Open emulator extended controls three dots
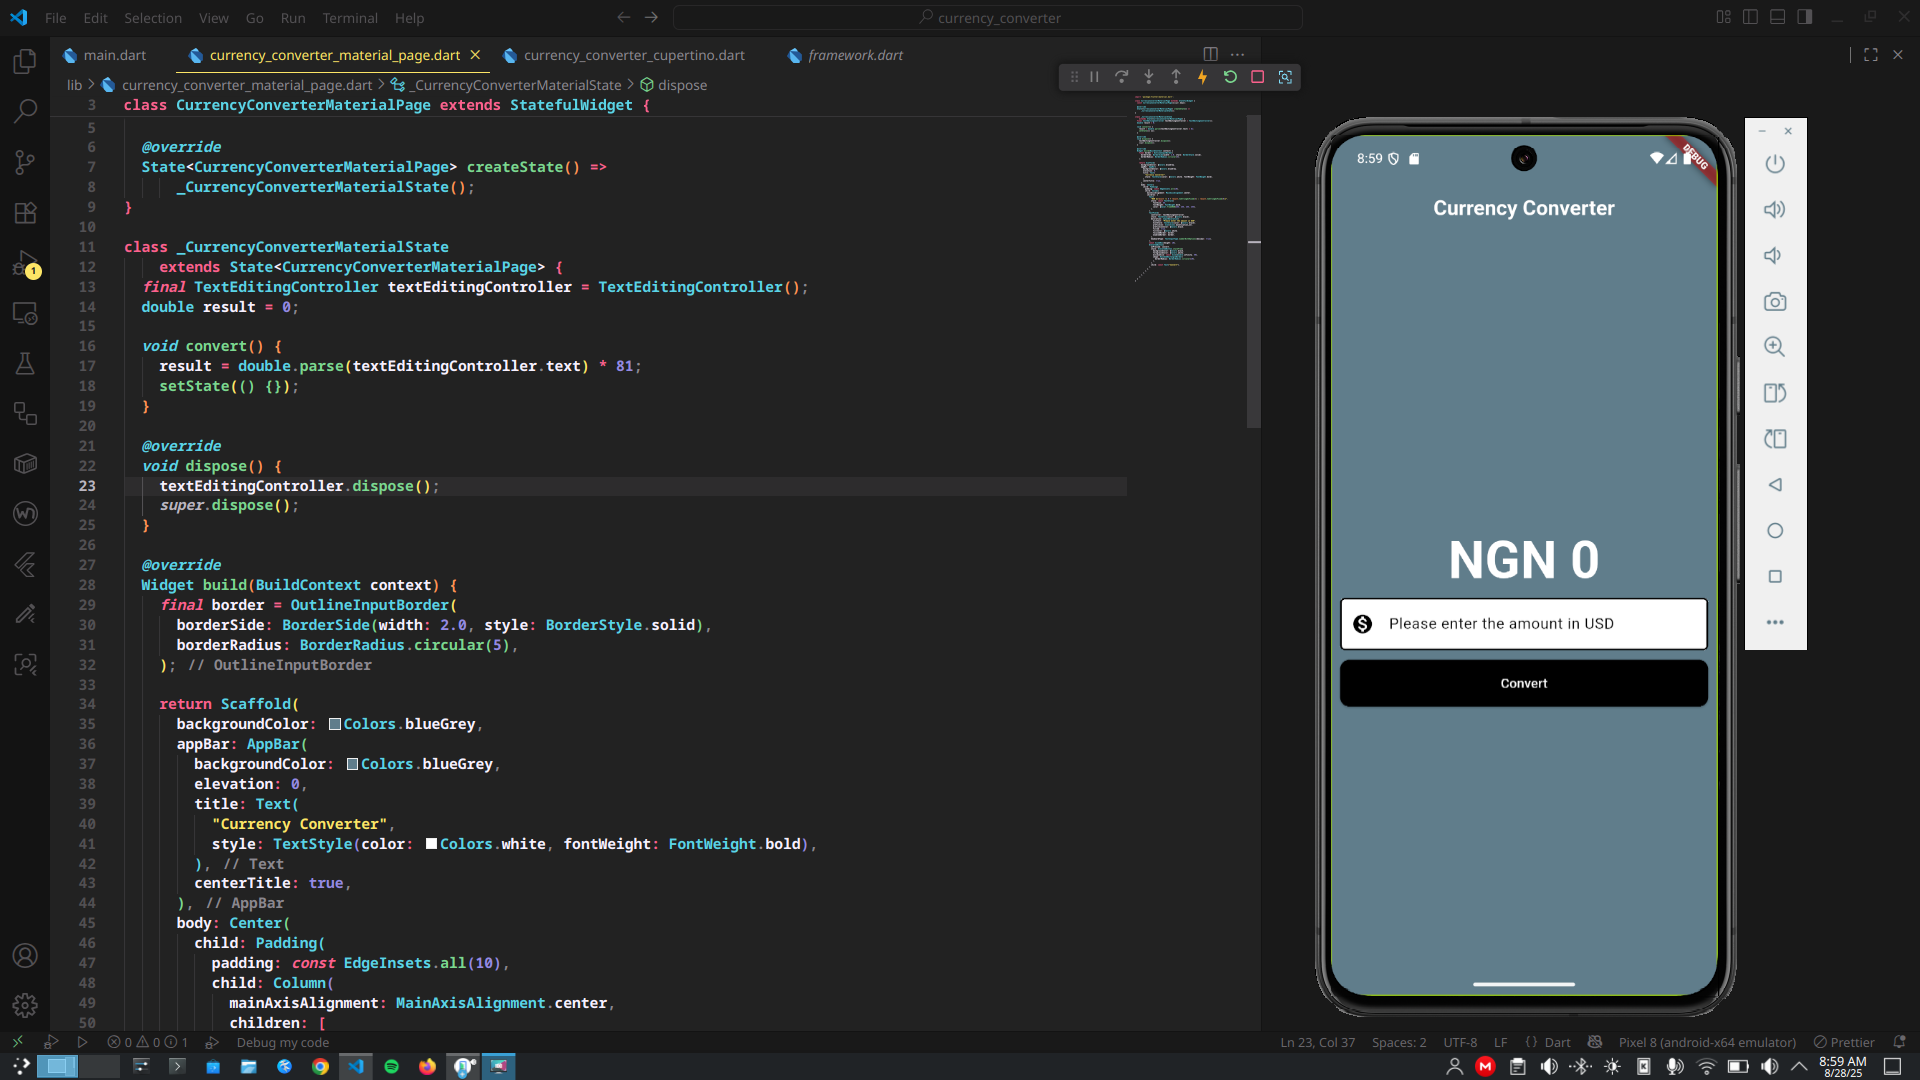Viewport: 1920px width, 1080px height. [x=1775, y=622]
